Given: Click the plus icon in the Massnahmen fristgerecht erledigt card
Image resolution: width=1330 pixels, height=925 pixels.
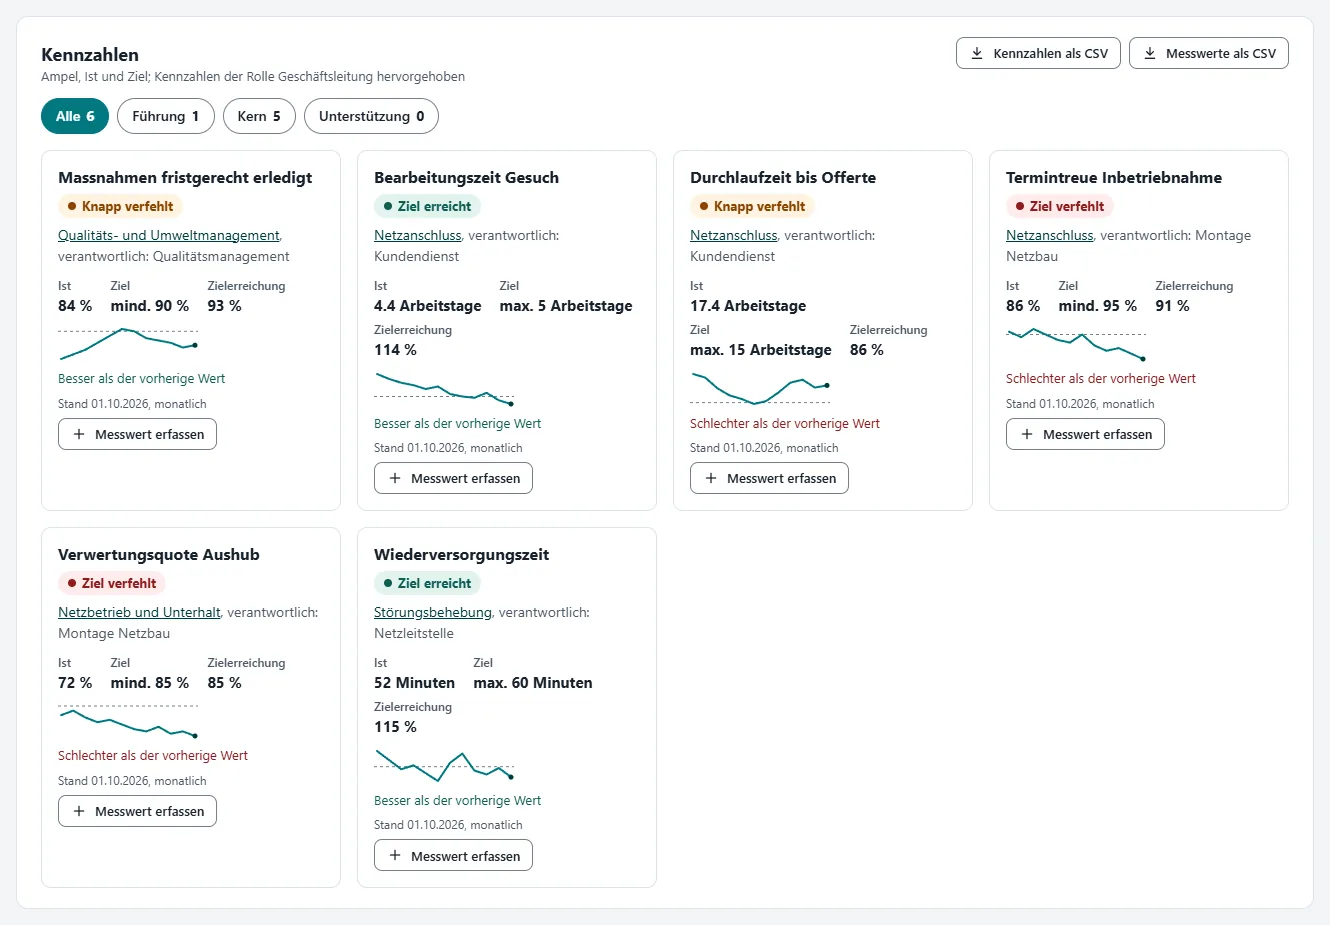Looking at the screenshot, I should coord(79,434).
